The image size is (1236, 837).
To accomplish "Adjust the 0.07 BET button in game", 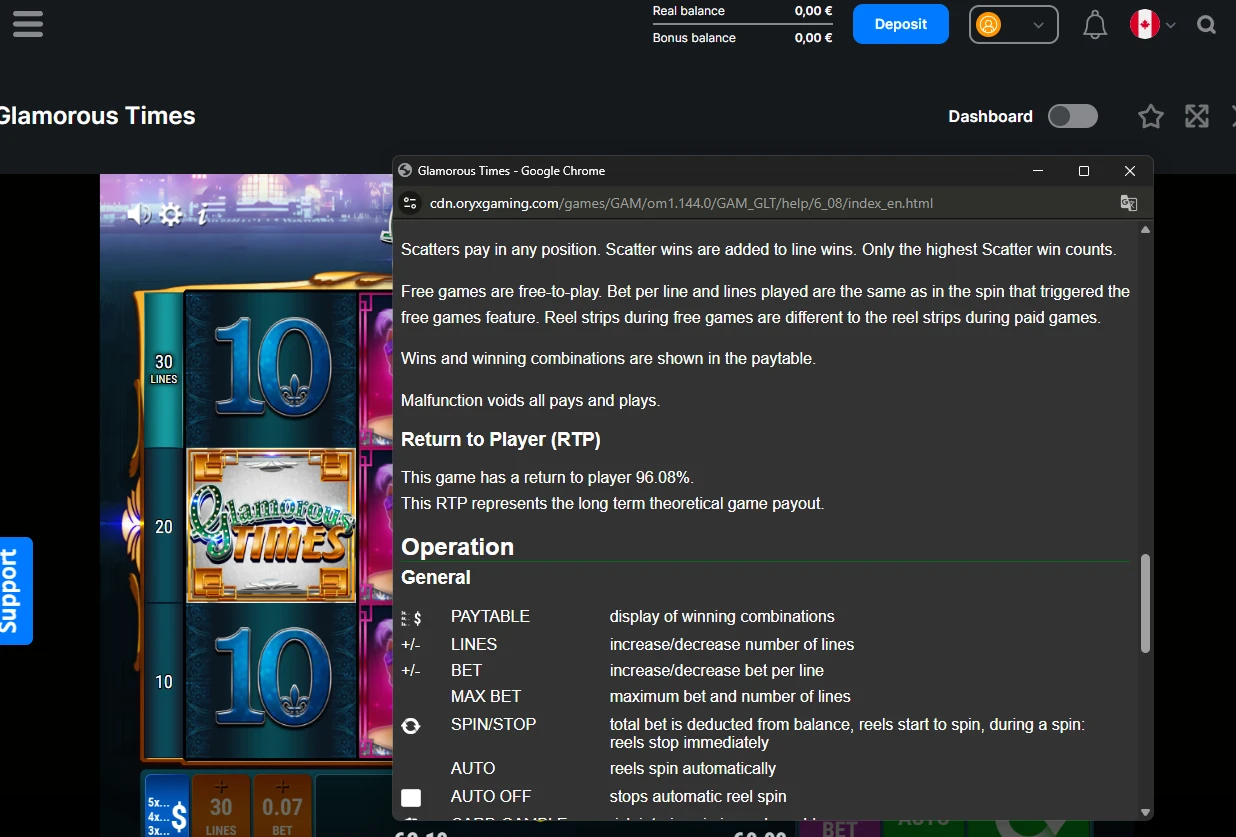I will [x=282, y=807].
